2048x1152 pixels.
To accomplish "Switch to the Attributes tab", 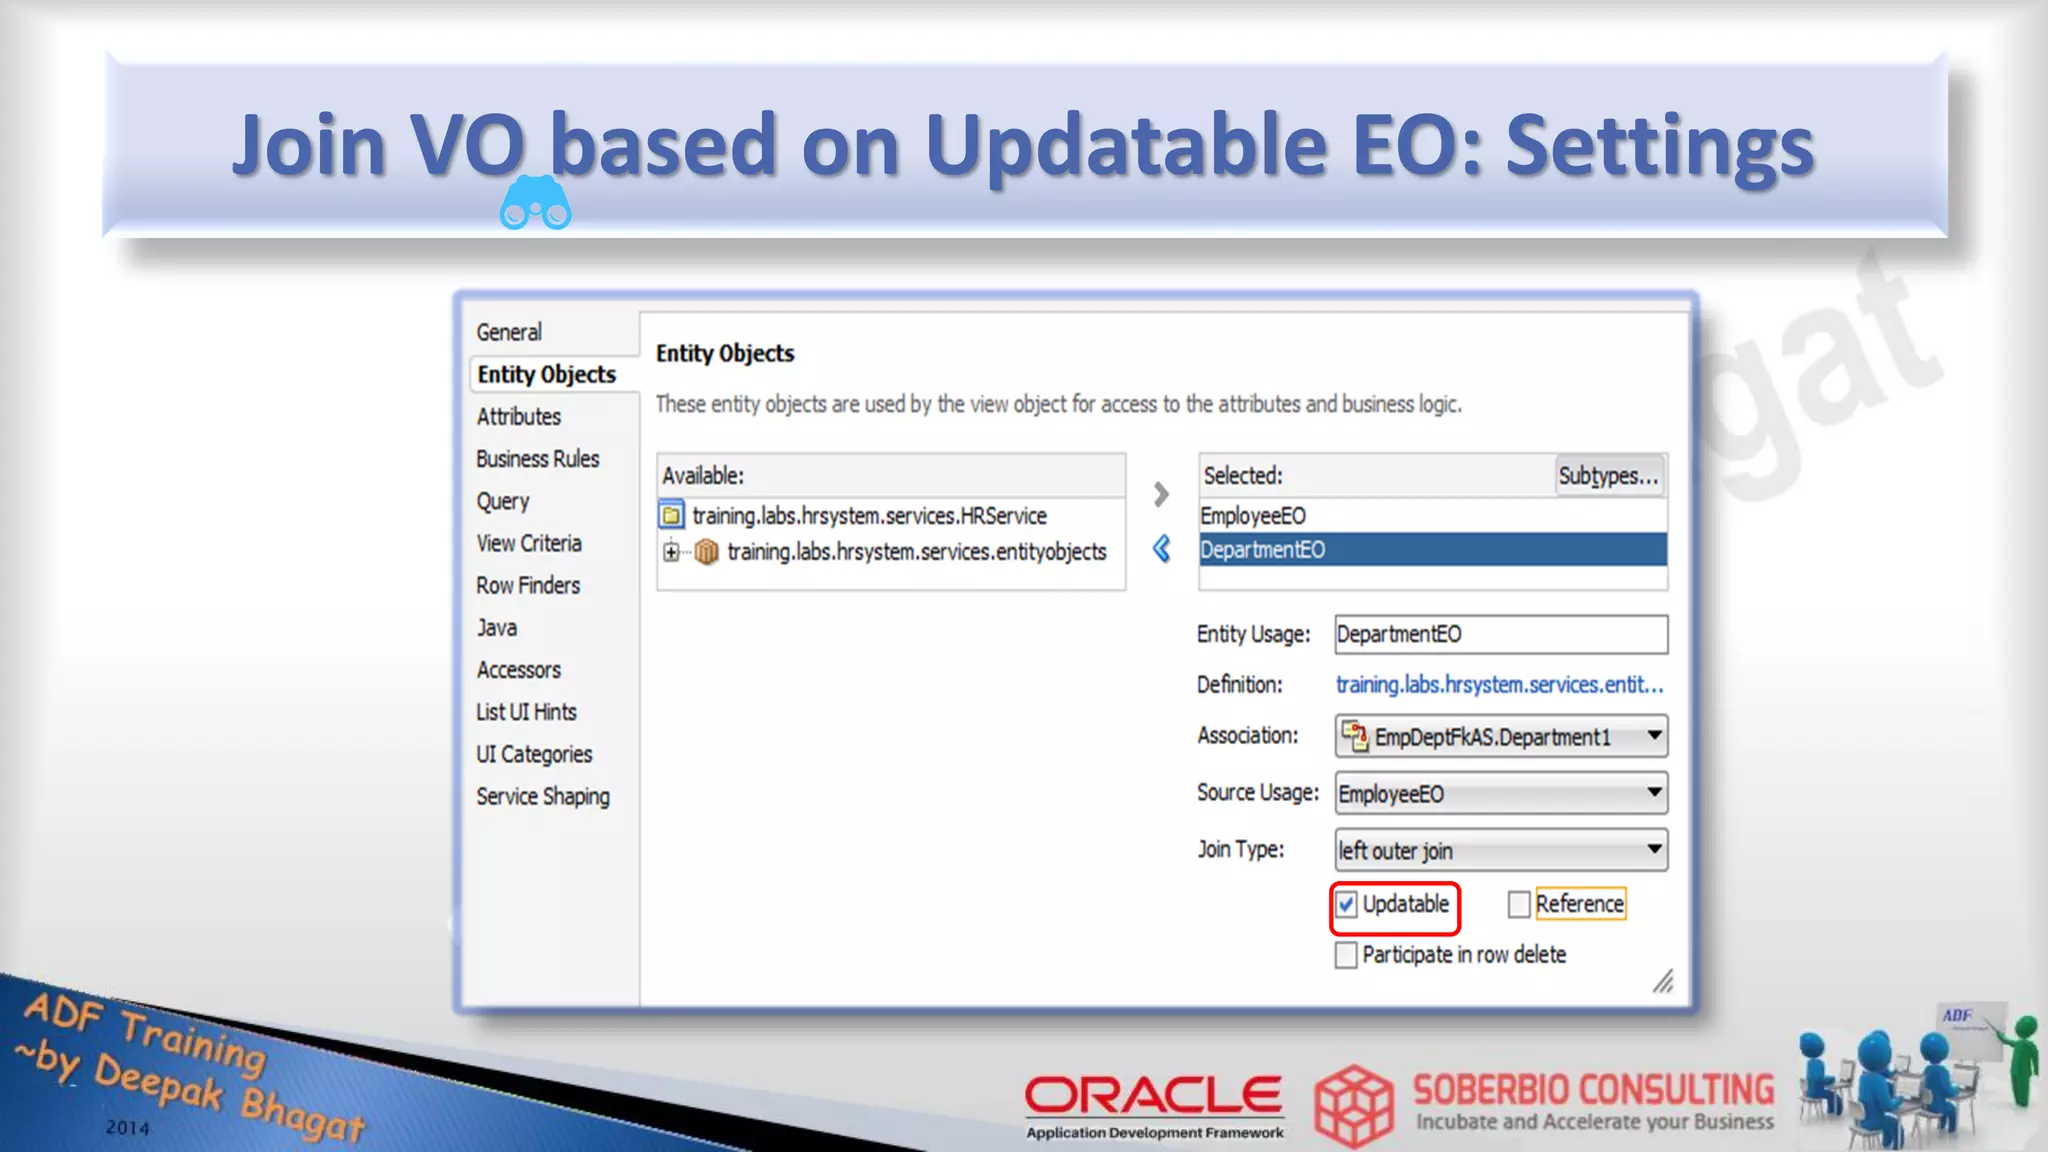I will pos(518,417).
